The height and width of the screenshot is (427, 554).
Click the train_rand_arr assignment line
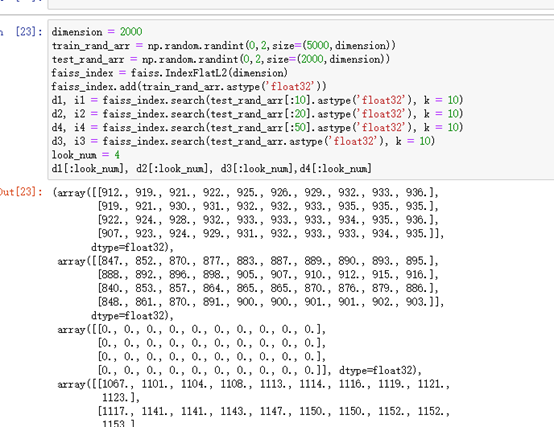[224, 46]
